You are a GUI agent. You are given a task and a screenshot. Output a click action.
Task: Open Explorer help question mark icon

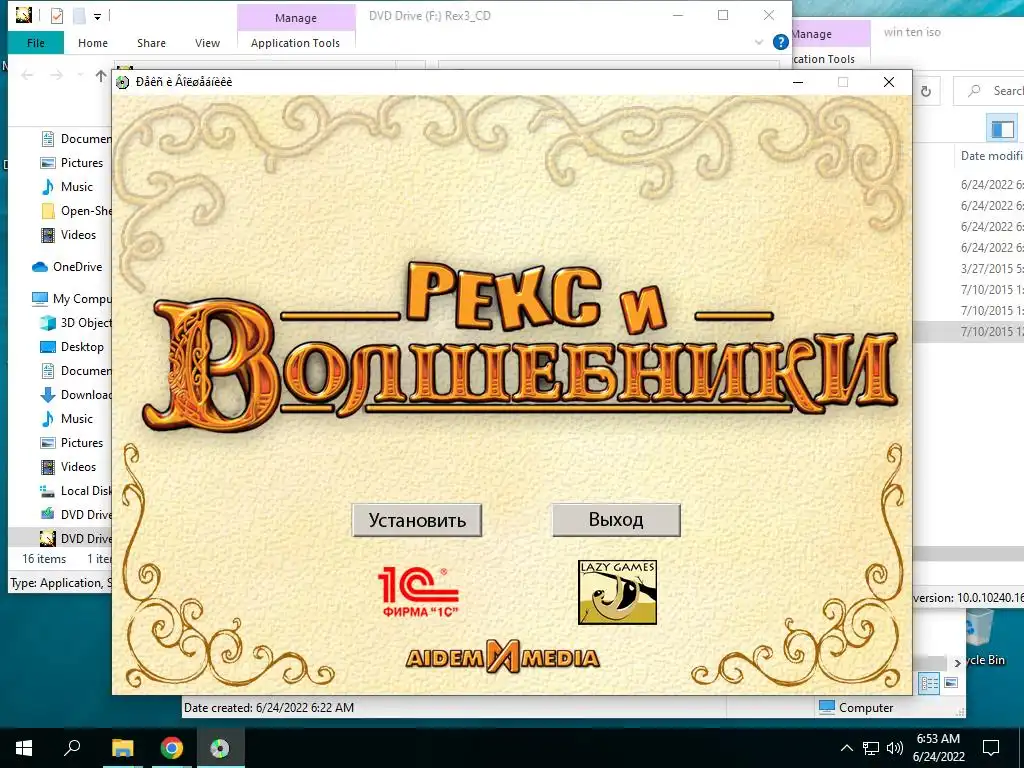coord(780,42)
